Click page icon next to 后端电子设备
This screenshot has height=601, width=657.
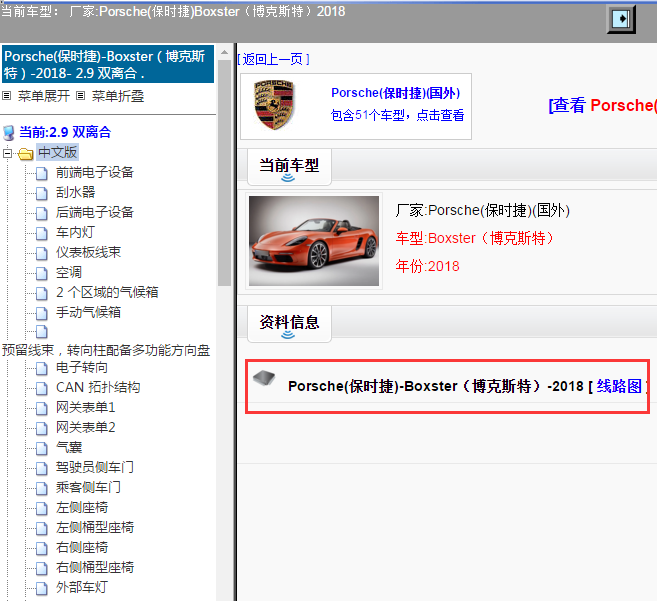(x=41, y=213)
